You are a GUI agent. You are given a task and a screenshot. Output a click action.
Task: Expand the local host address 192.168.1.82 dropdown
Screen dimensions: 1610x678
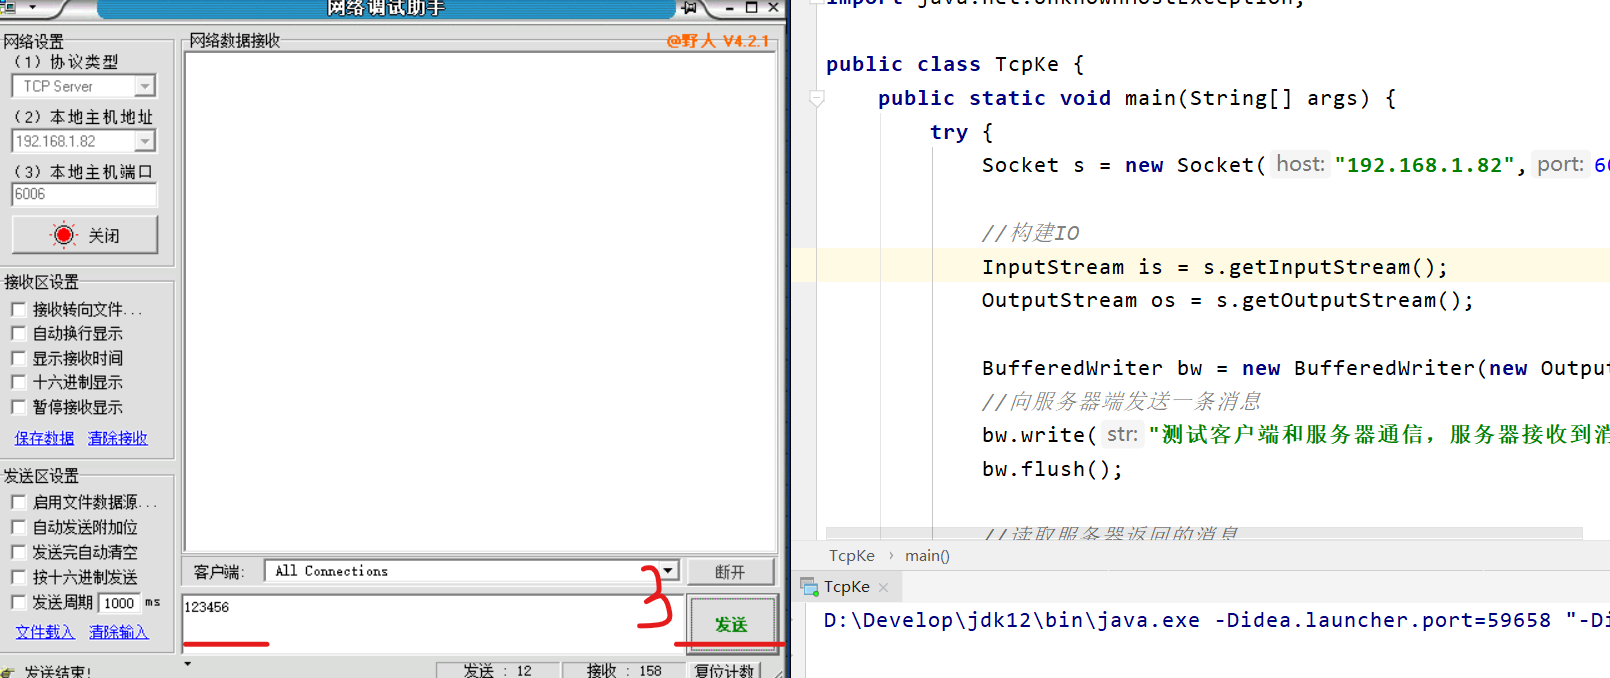(x=145, y=141)
